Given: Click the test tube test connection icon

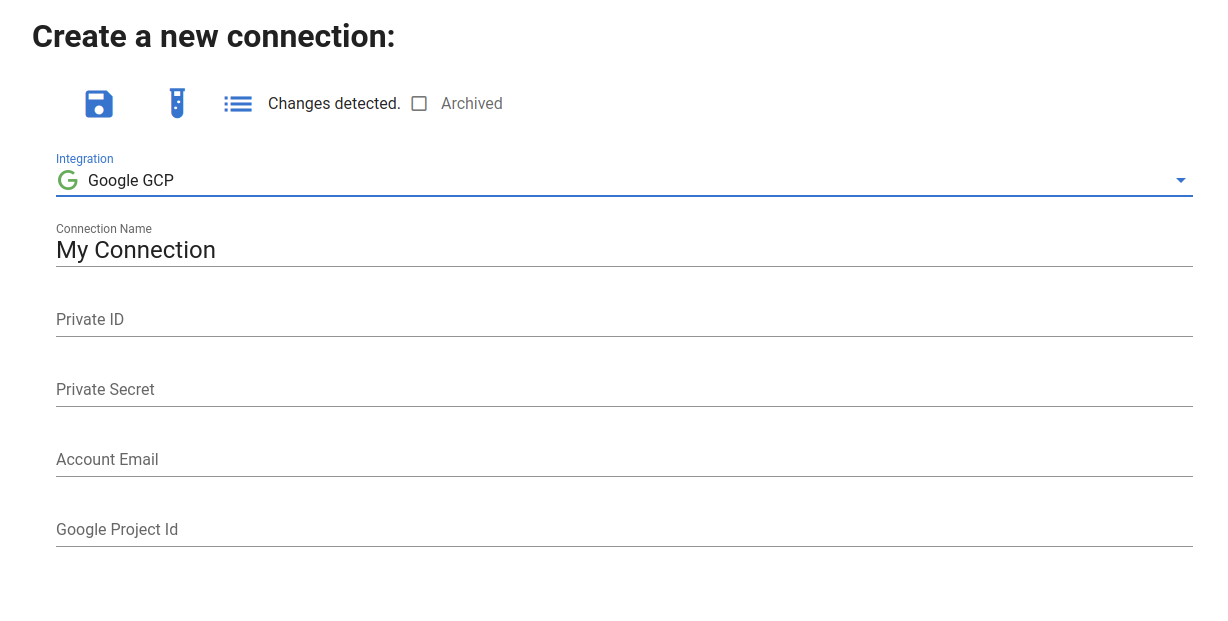Looking at the screenshot, I should (177, 103).
